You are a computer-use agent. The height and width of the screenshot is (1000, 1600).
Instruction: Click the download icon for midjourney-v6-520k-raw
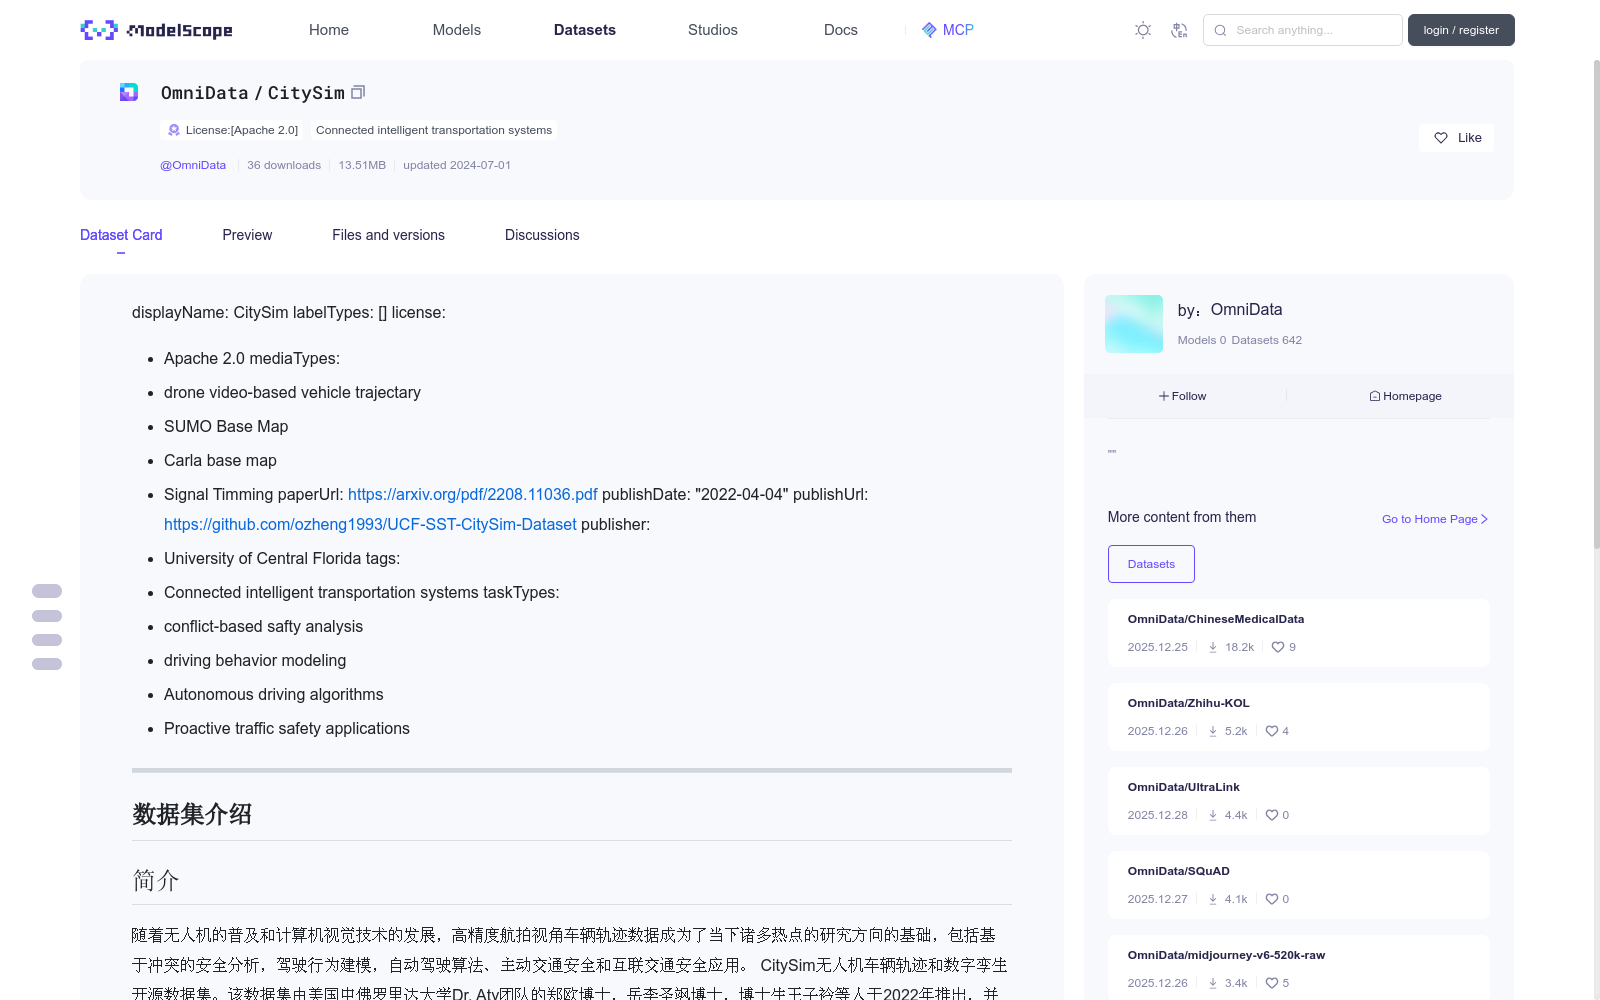click(x=1213, y=983)
